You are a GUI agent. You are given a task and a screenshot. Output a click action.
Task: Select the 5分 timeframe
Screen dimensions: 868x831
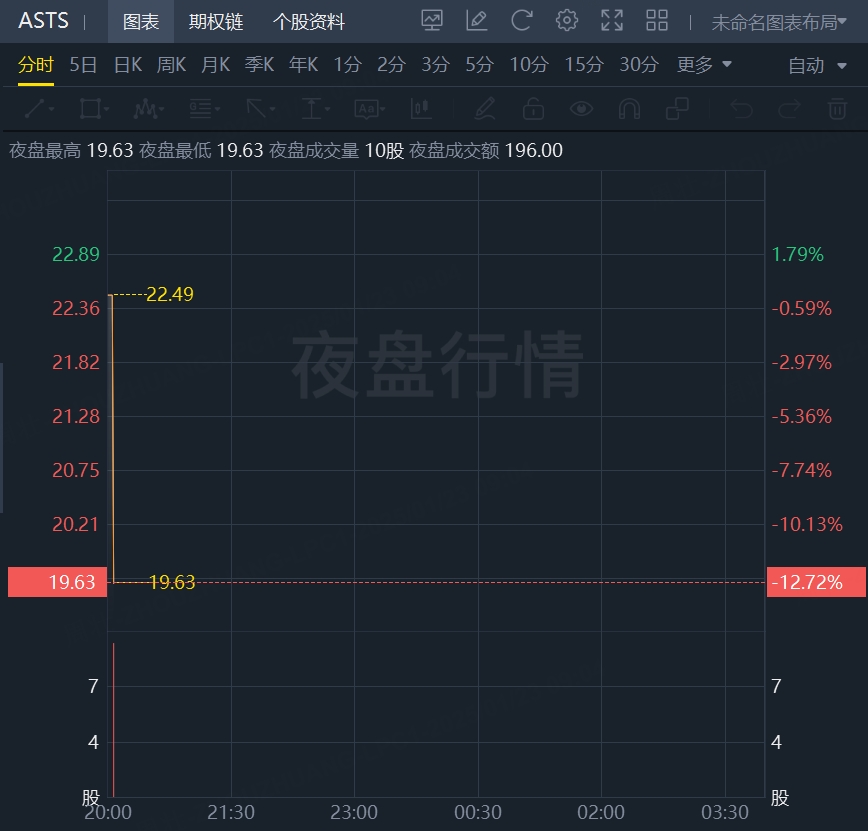pos(479,65)
